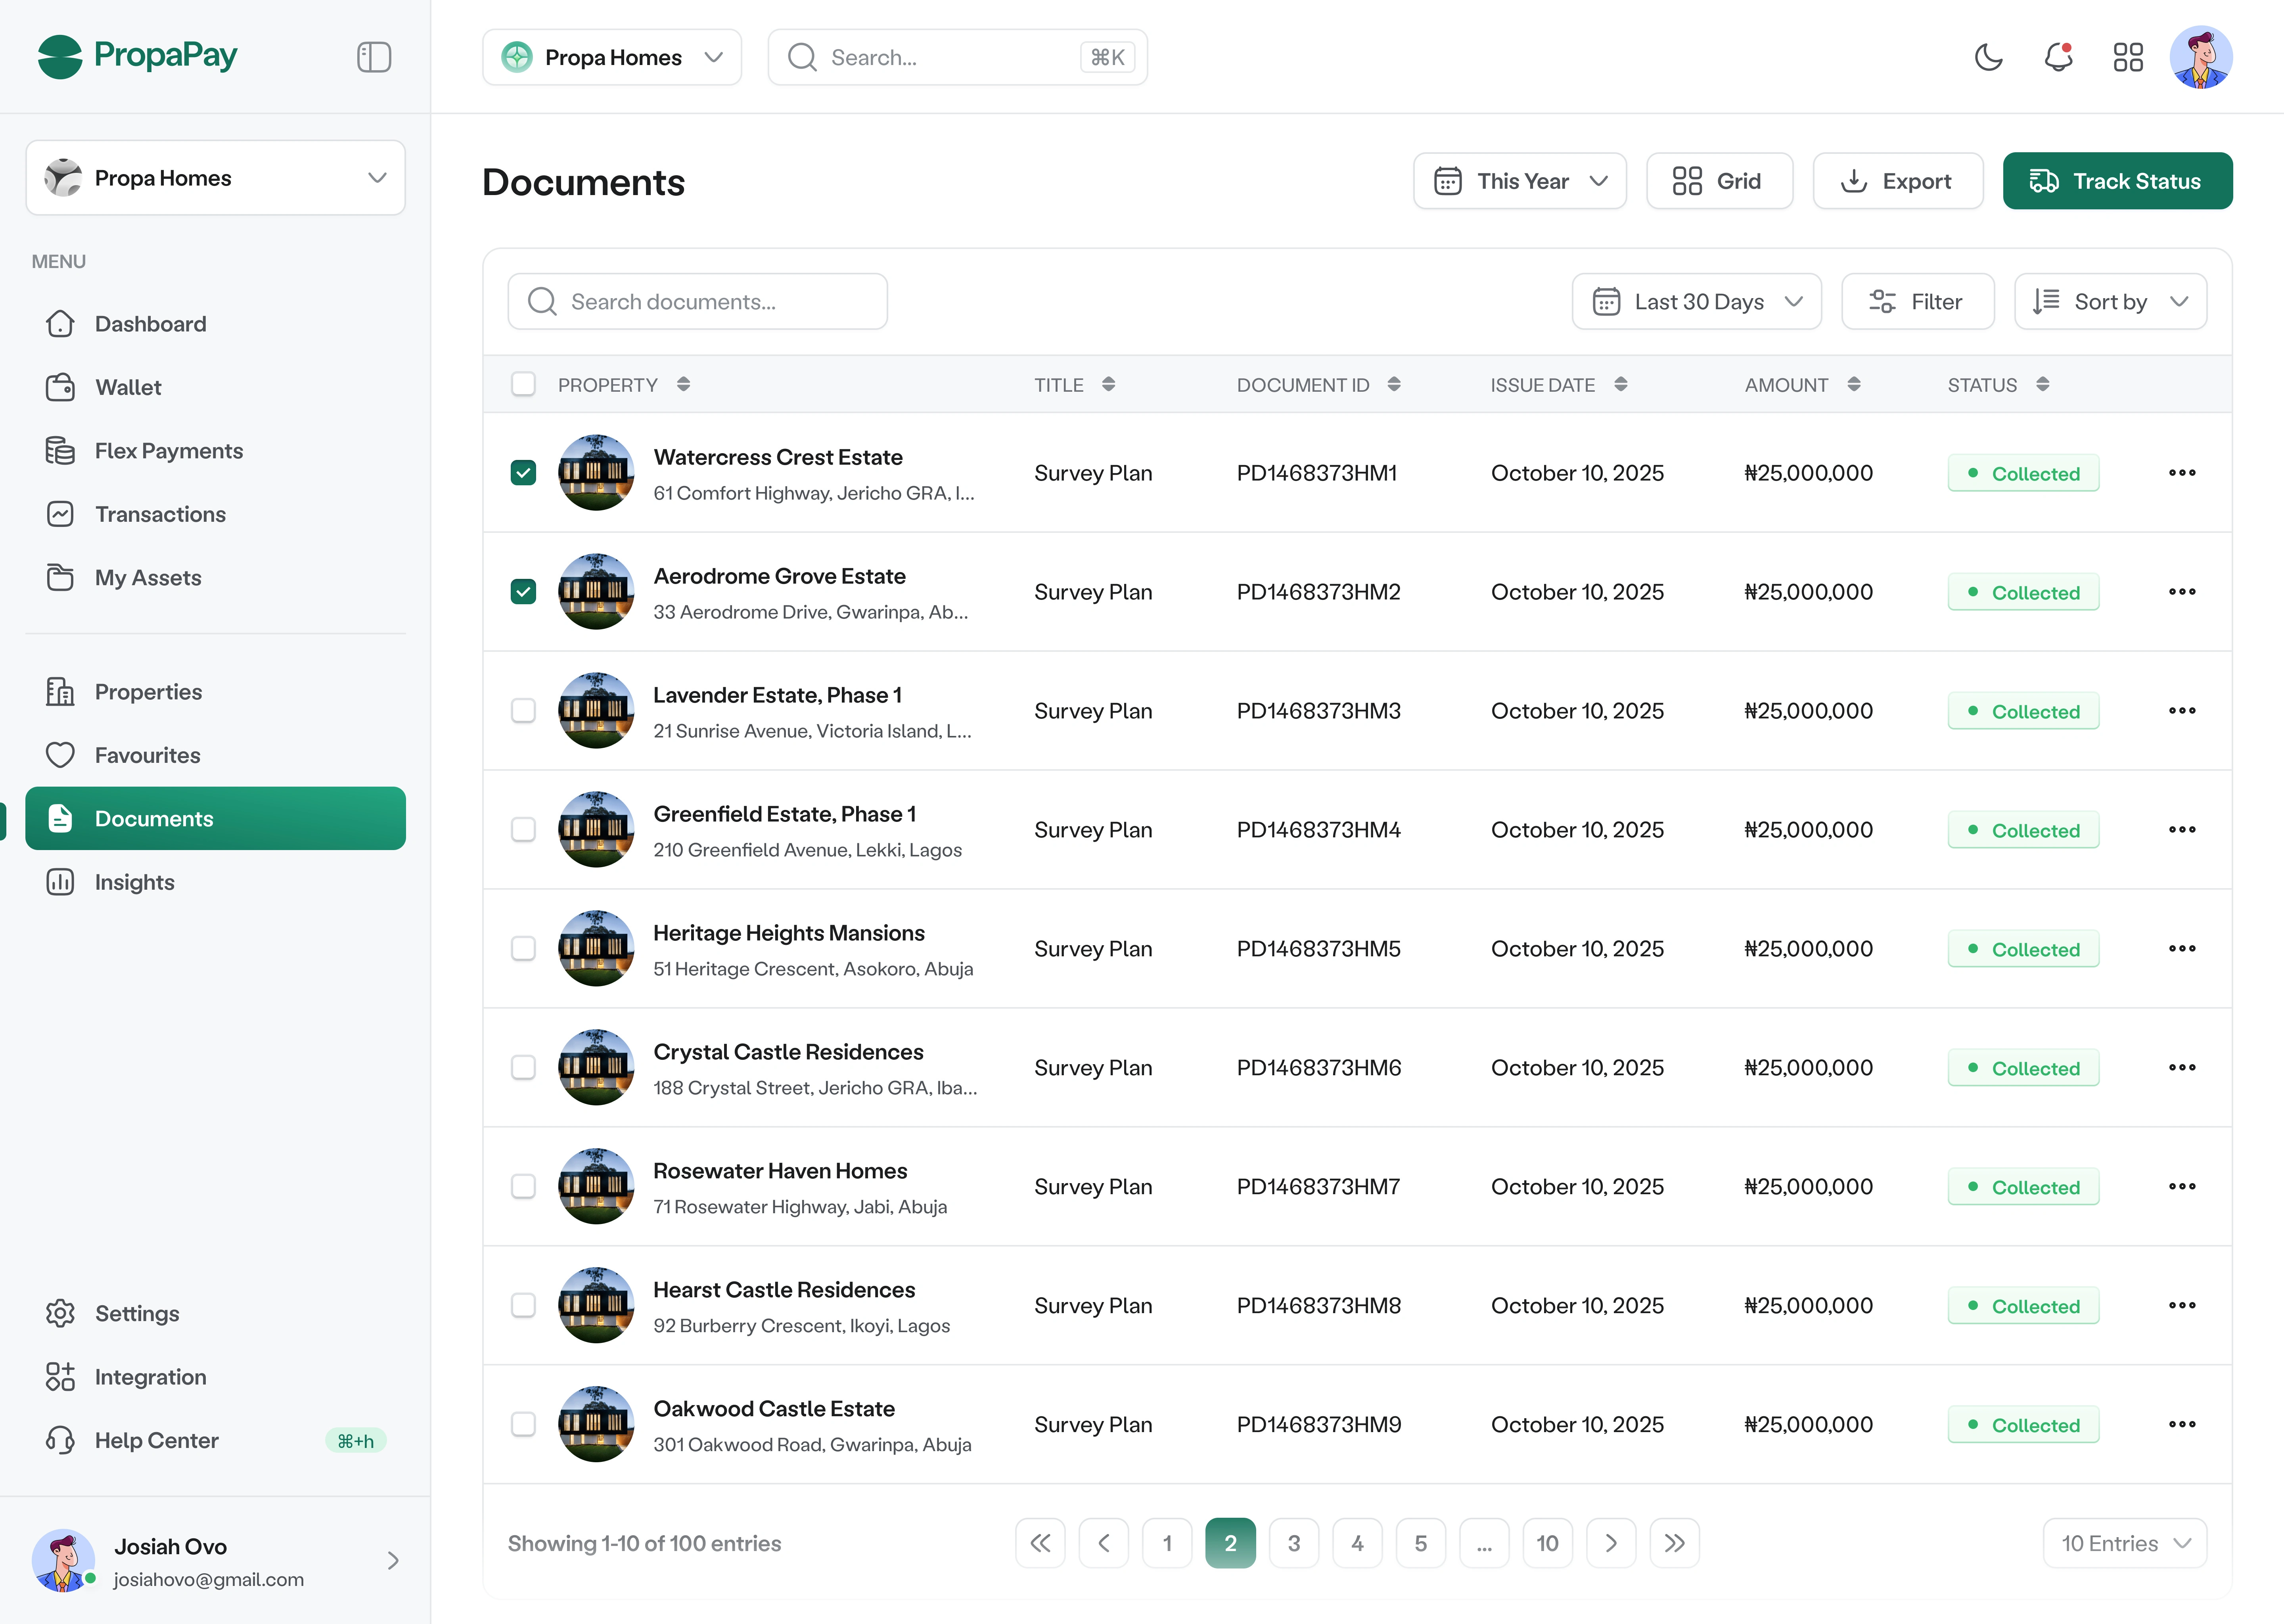Open 10 Entries page size dropdown
2284x1624 pixels.
click(x=2124, y=1543)
